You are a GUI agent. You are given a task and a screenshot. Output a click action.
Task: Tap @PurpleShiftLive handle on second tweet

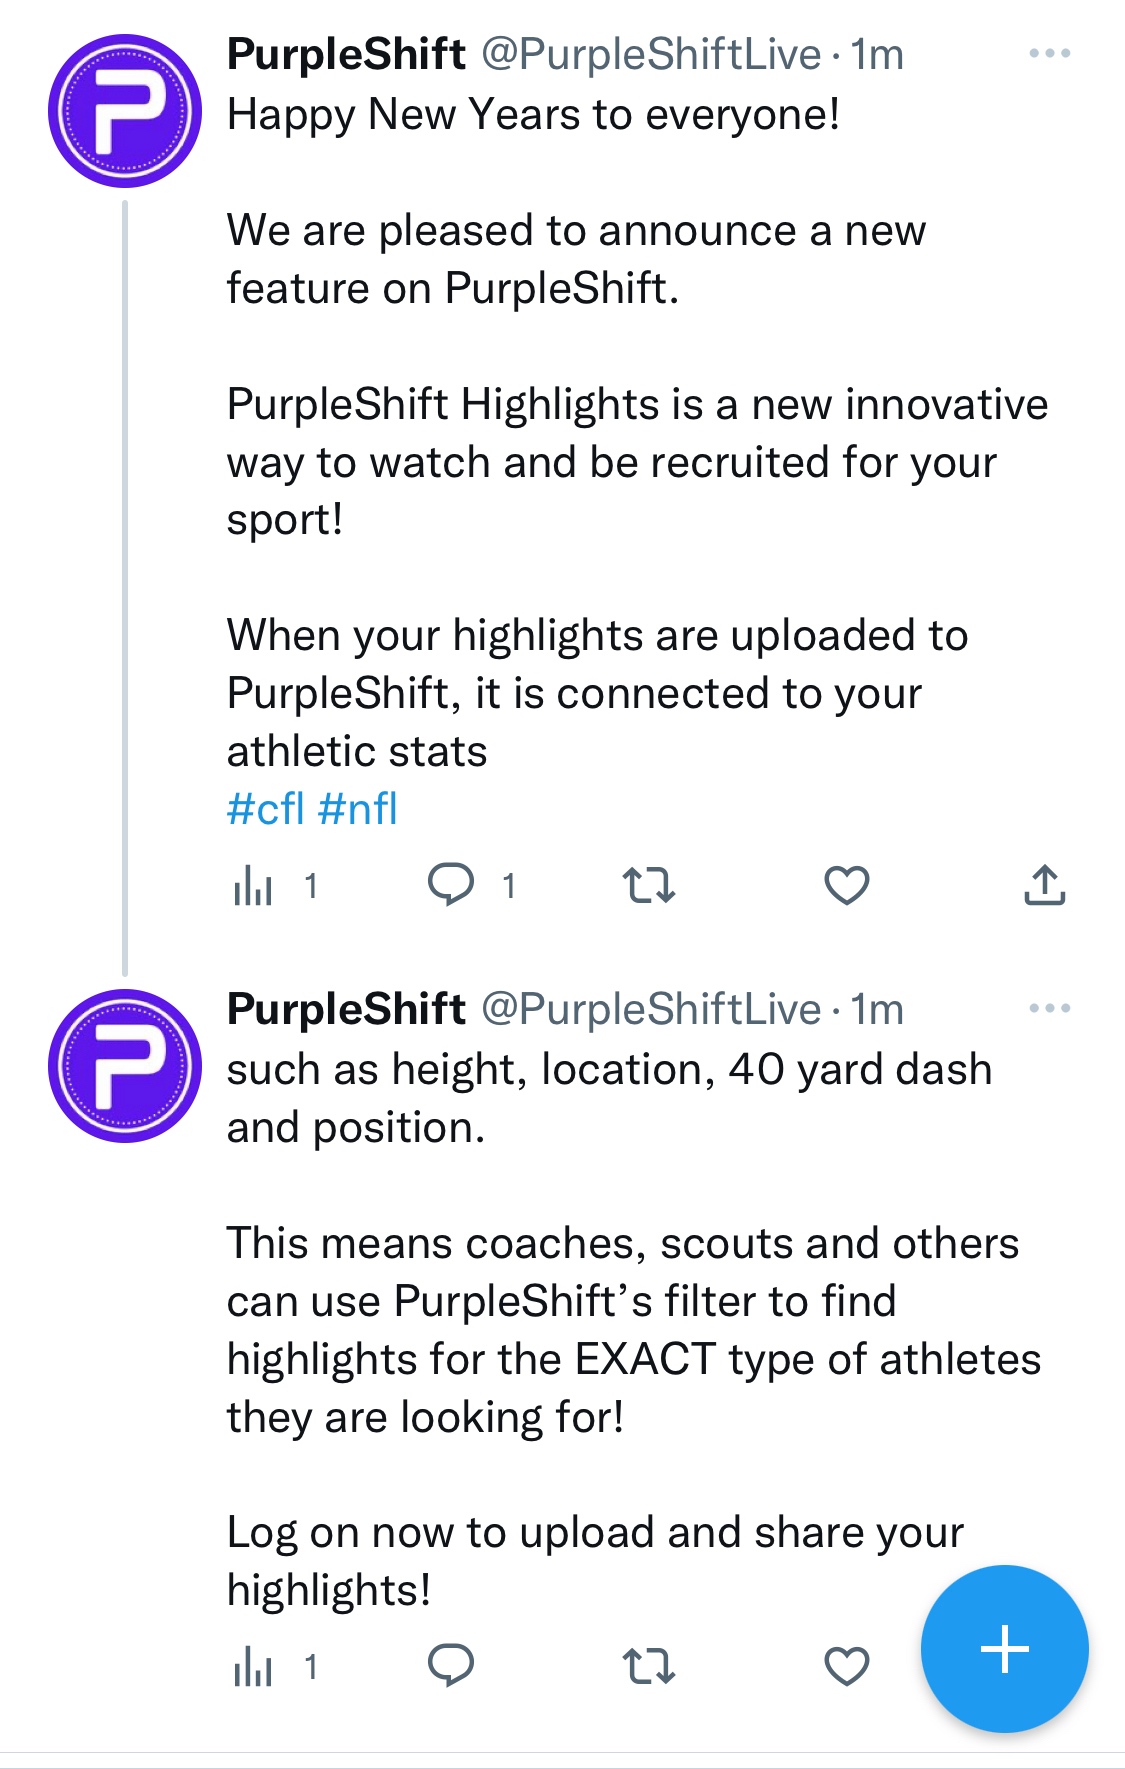tap(651, 1009)
